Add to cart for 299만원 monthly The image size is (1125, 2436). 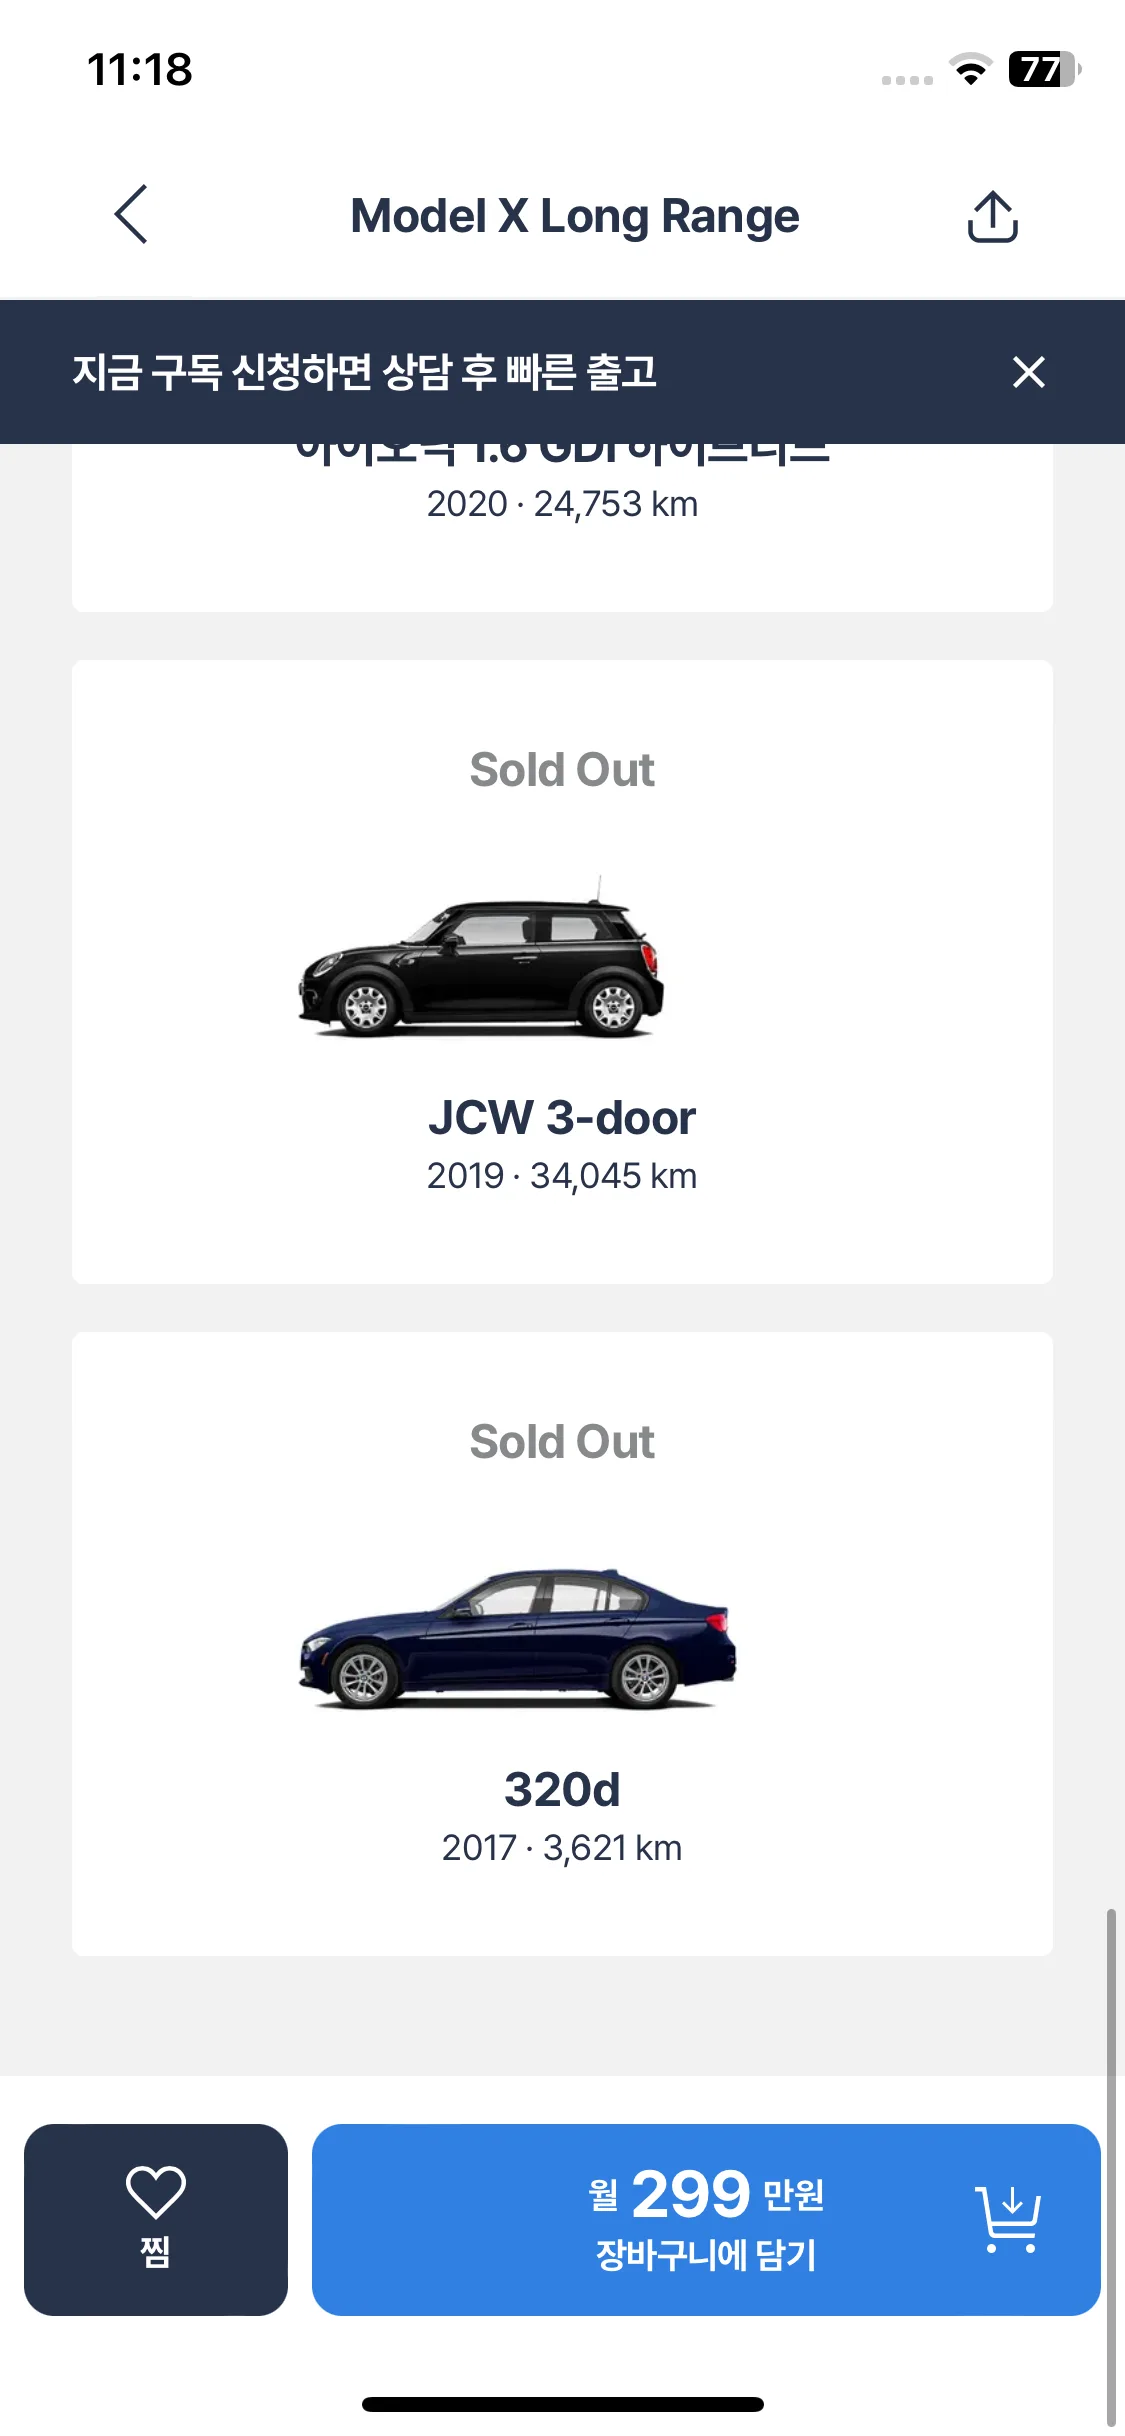[706, 2219]
